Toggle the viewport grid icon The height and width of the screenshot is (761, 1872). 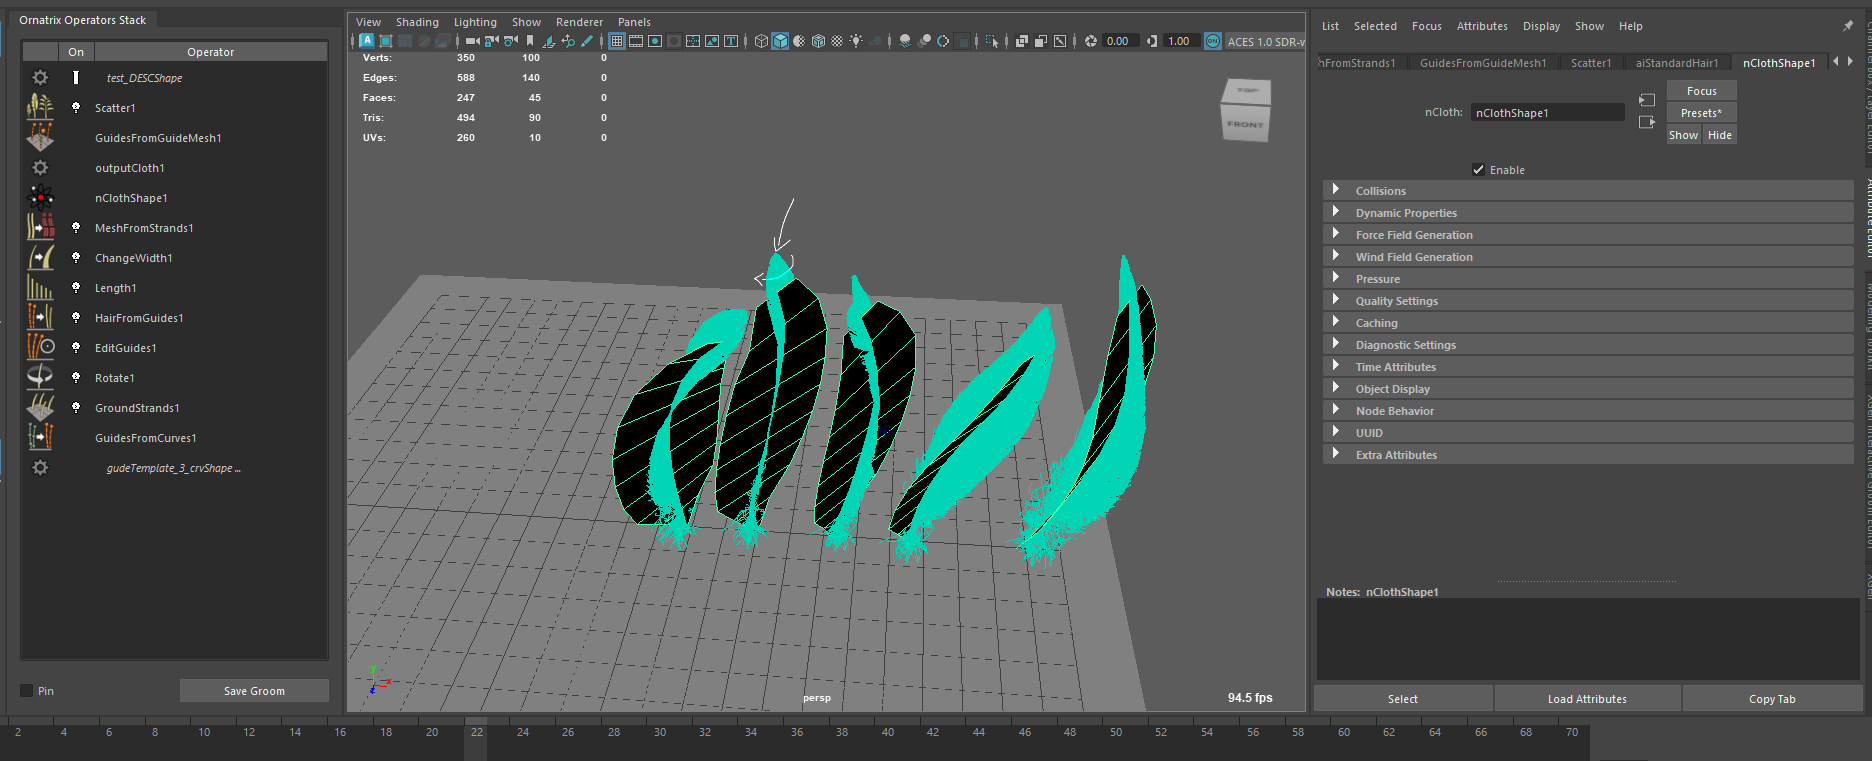[617, 41]
